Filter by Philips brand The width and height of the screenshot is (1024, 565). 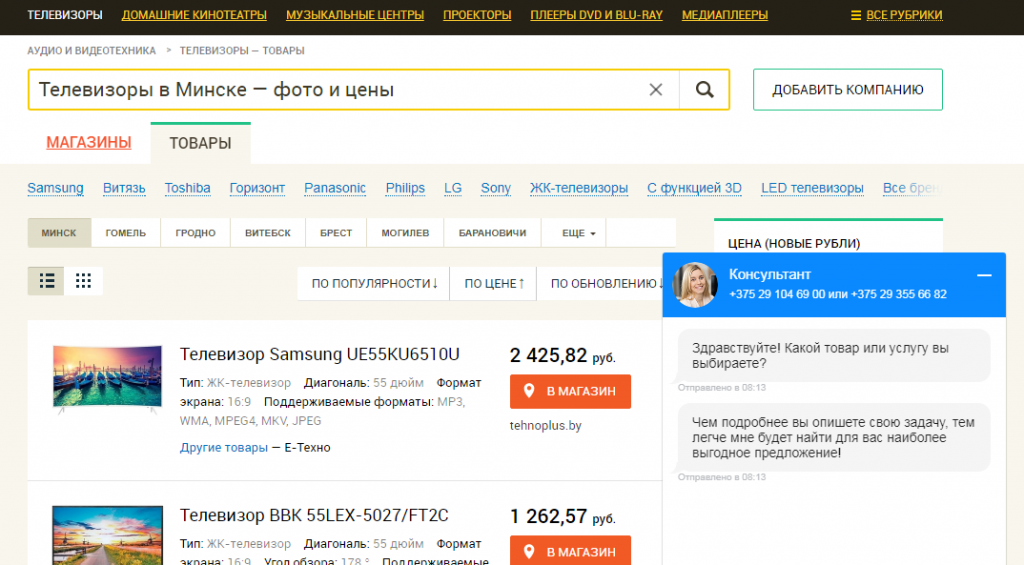pos(405,188)
